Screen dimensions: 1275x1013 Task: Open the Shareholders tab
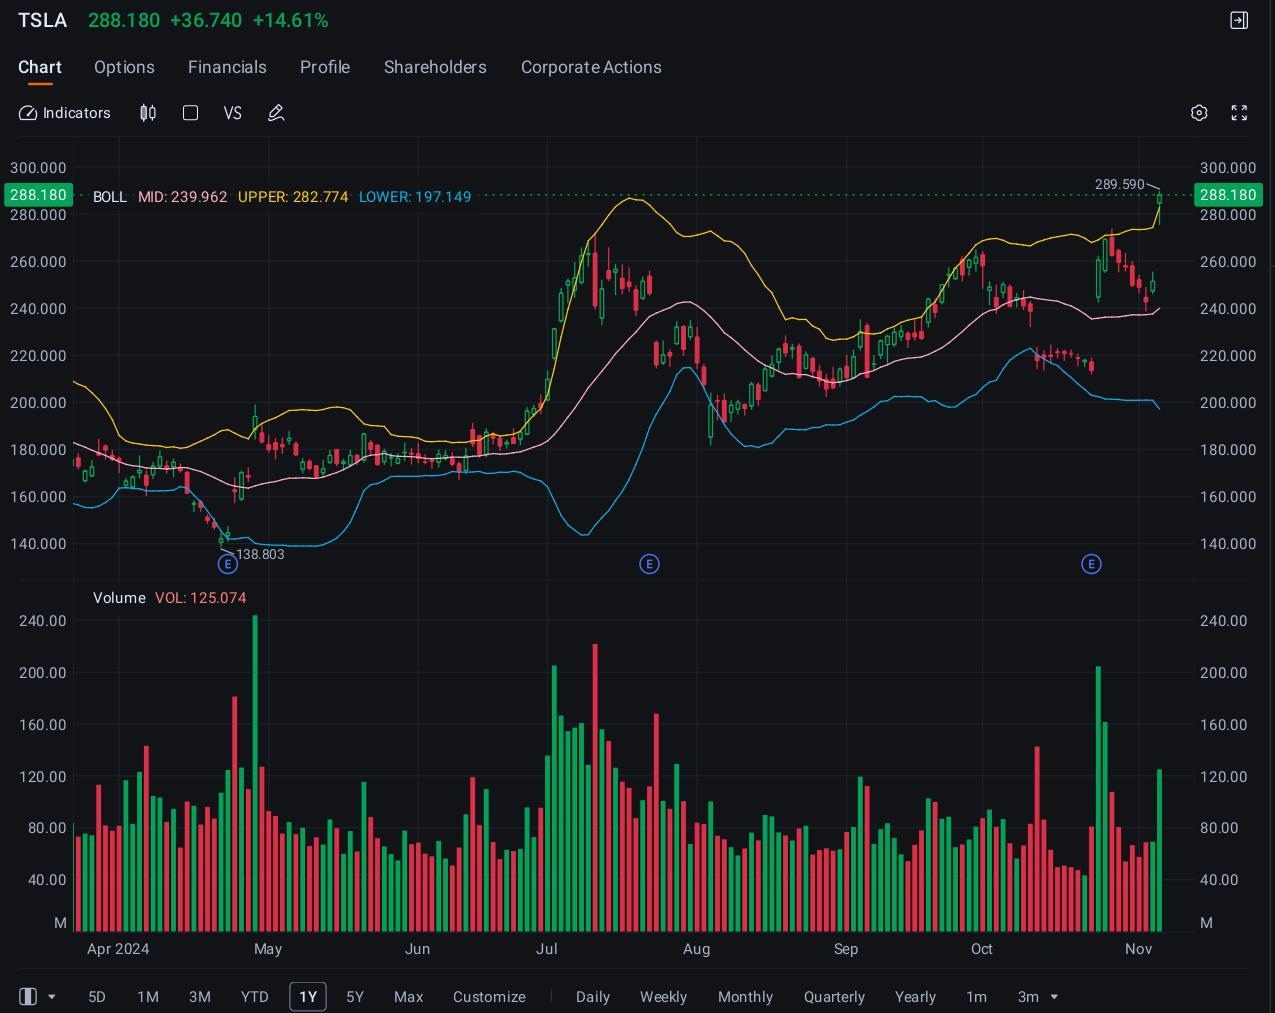435,67
